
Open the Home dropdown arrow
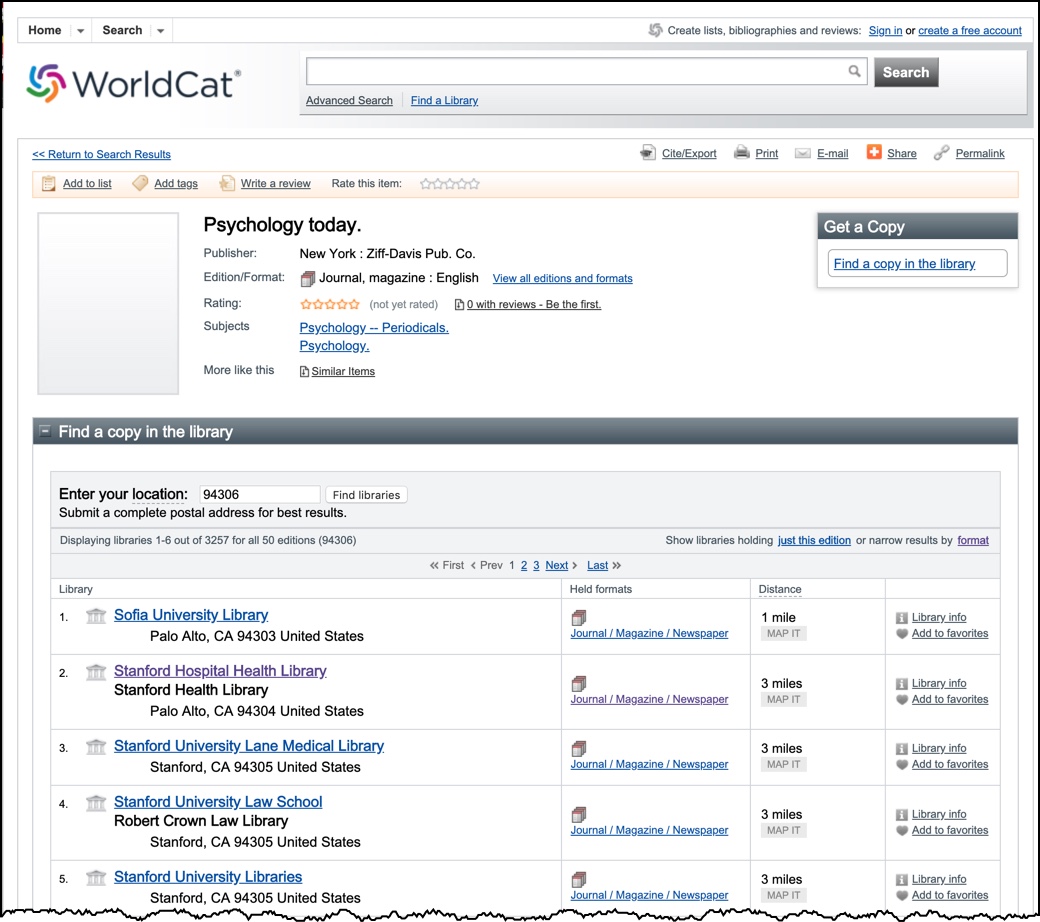80,31
